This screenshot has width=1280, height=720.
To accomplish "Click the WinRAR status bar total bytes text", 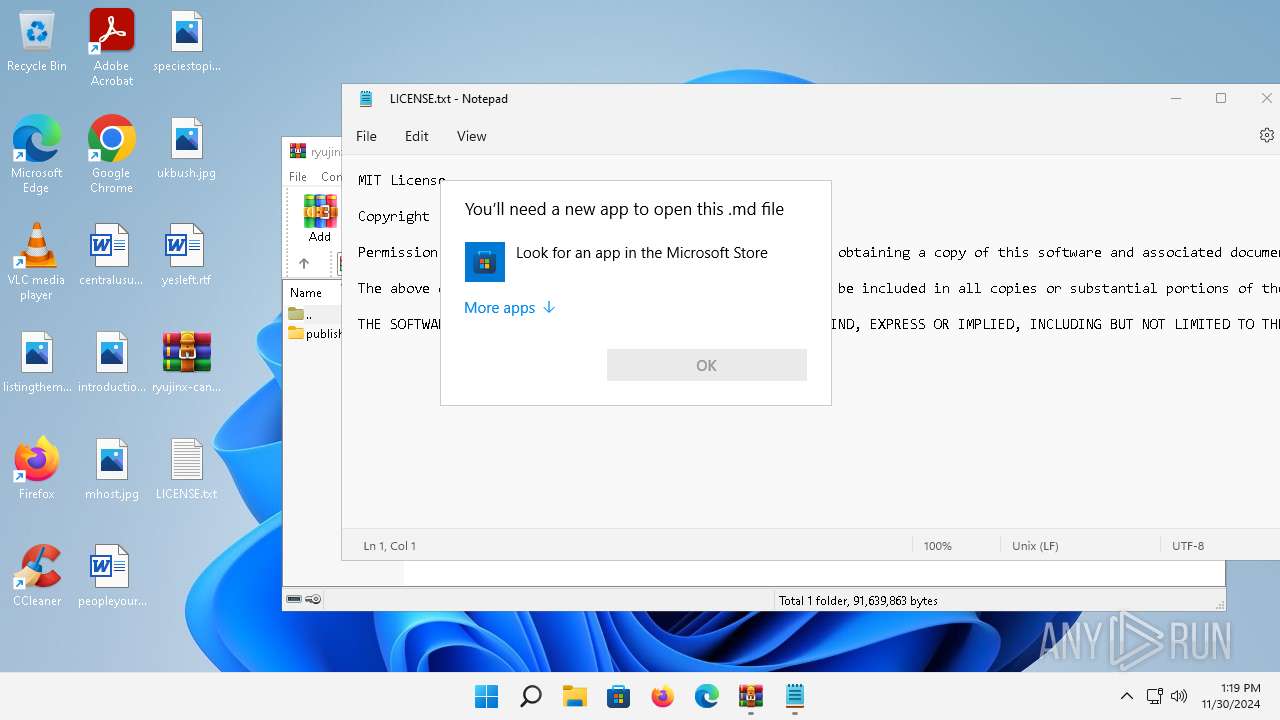I will 858,601.
